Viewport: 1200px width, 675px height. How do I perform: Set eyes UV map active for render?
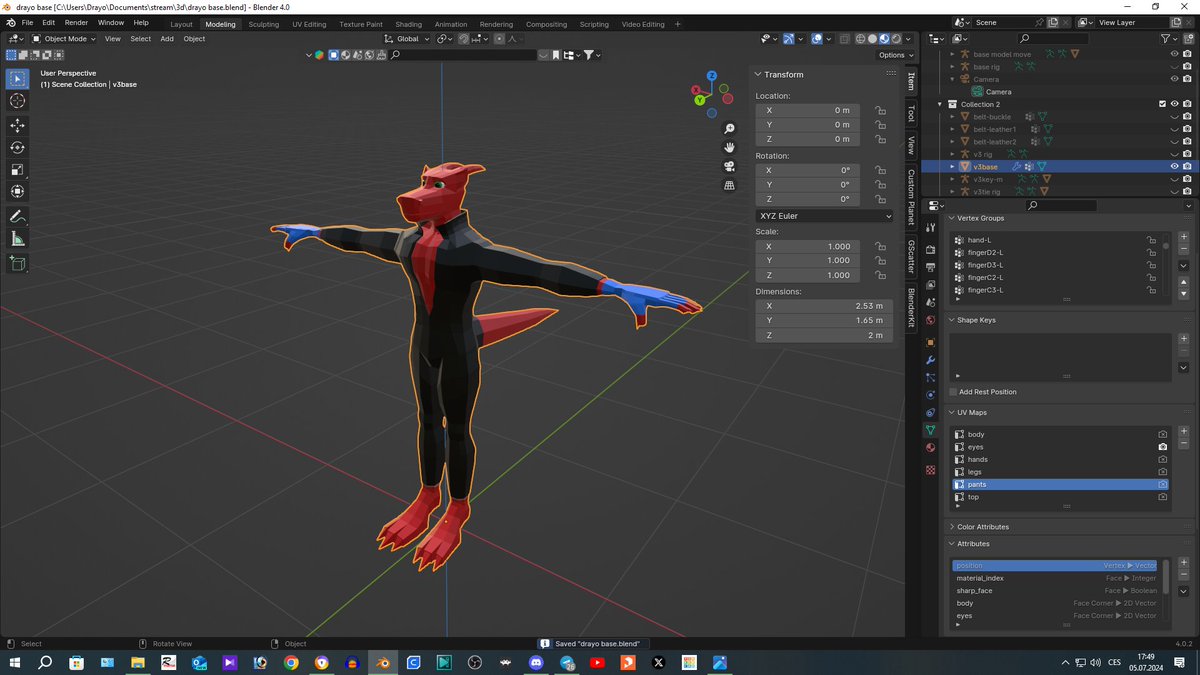click(1163, 447)
